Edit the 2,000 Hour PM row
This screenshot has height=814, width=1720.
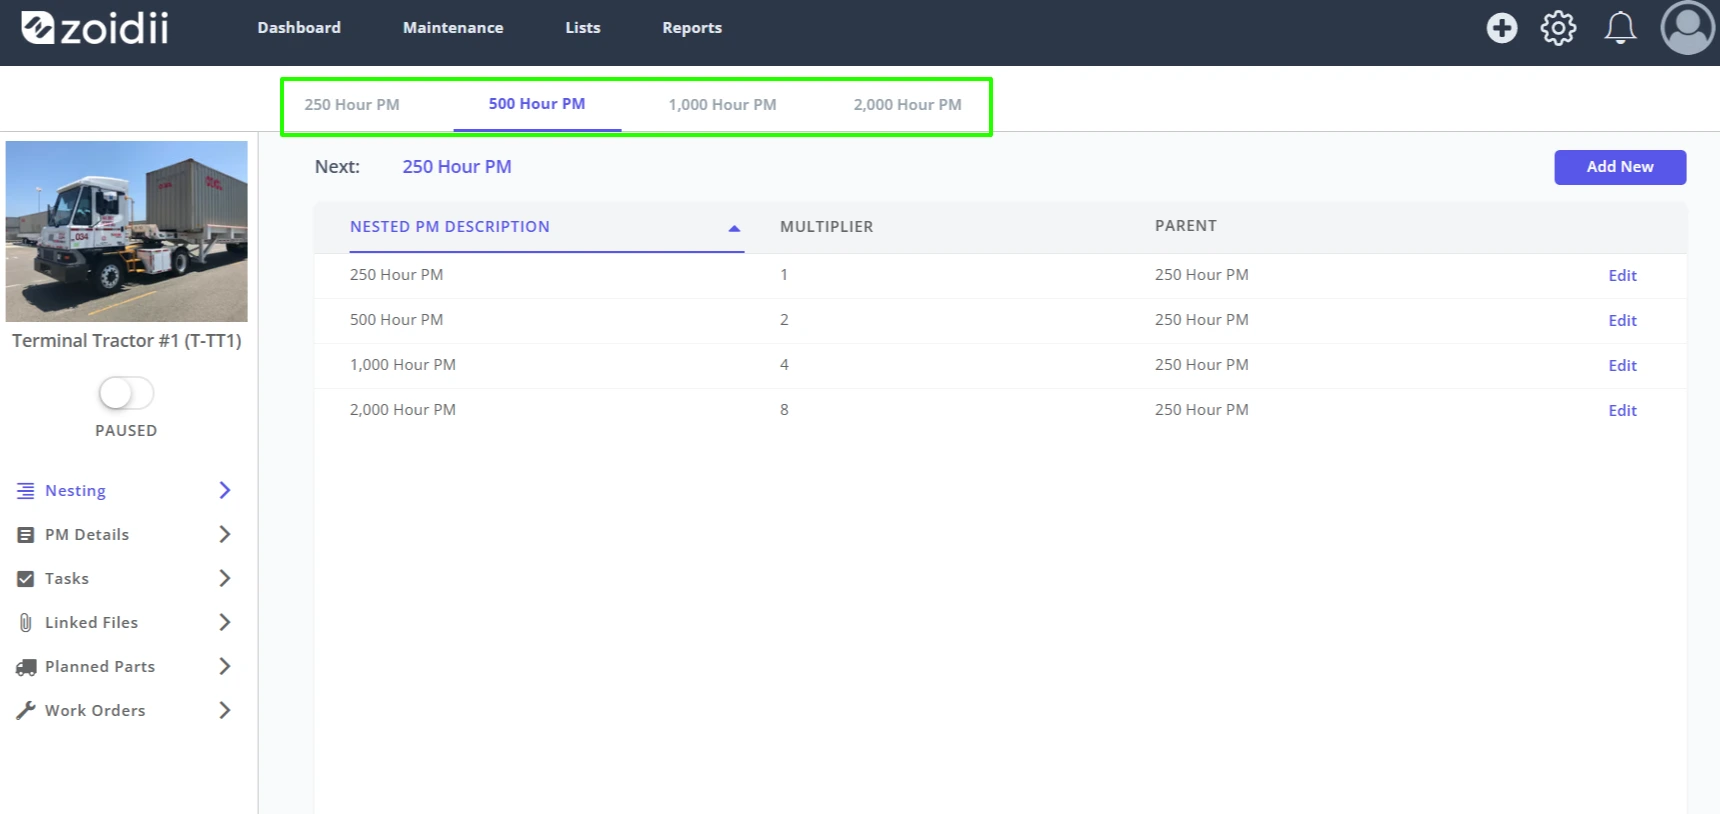point(1622,411)
